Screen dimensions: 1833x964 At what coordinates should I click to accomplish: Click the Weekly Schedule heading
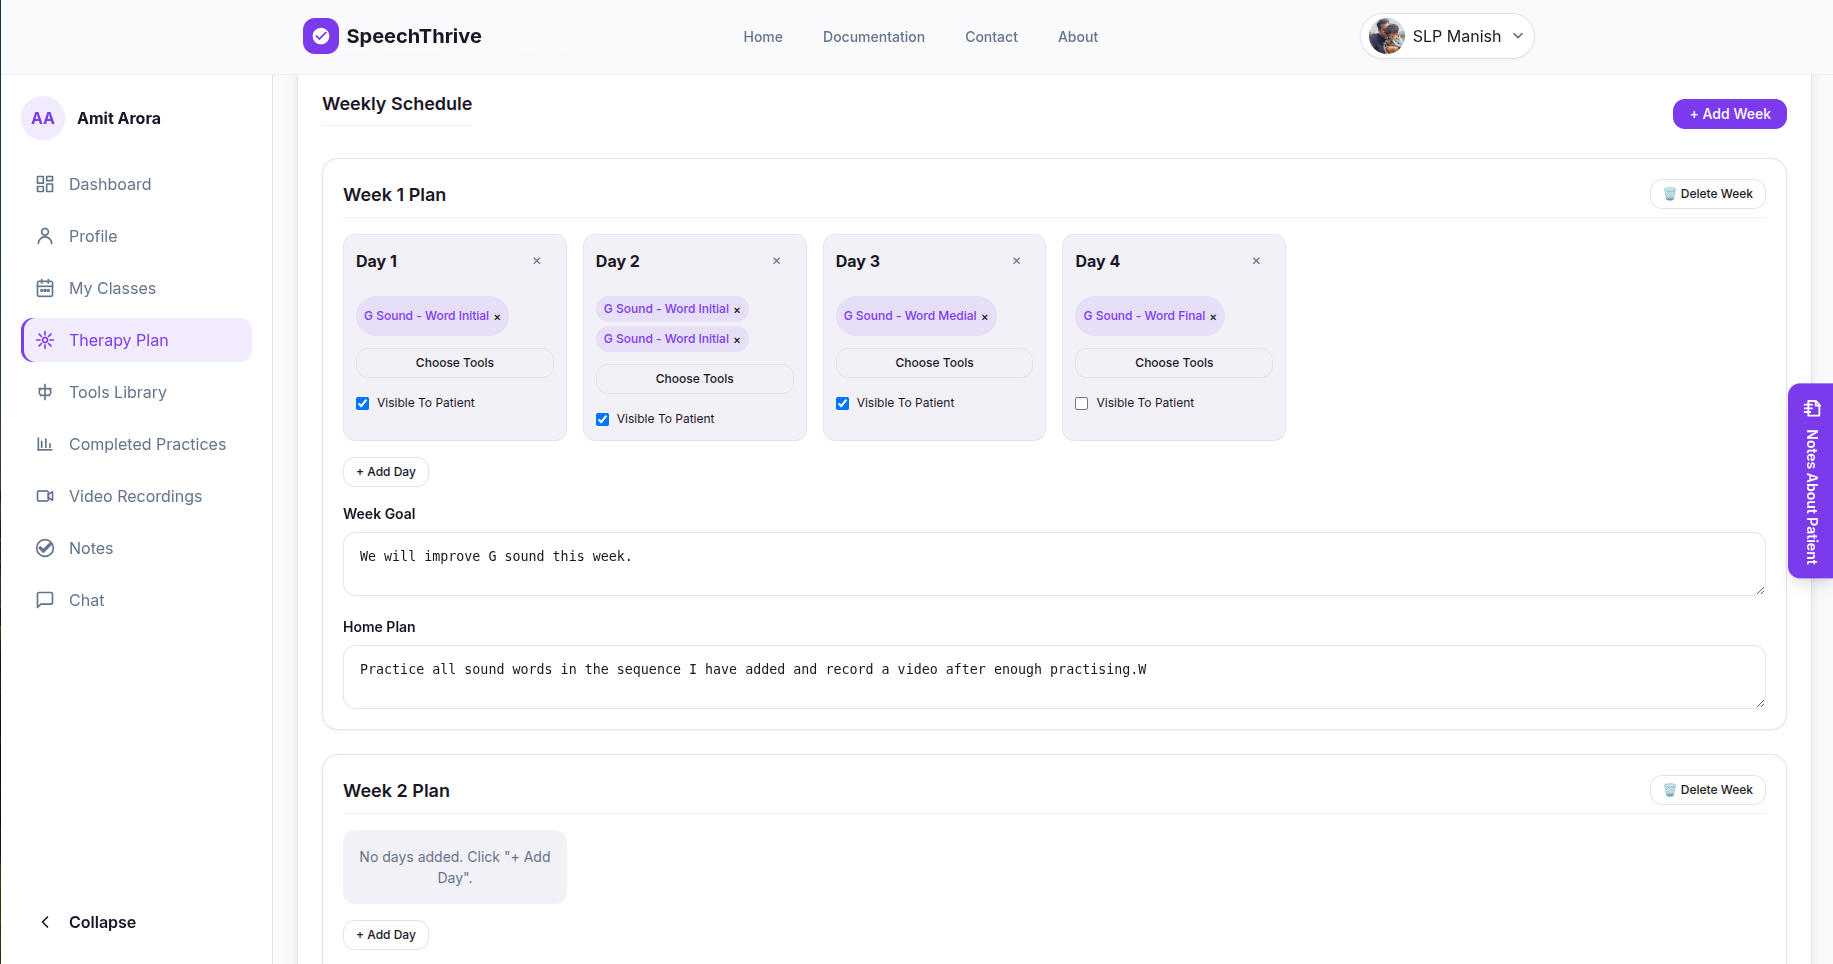pyautogui.click(x=397, y=104)
